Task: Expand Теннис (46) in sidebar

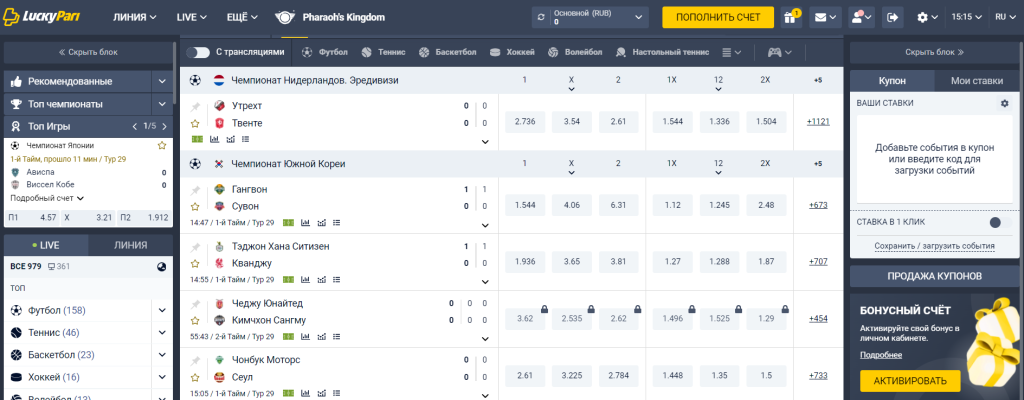Action: [162, 333]
